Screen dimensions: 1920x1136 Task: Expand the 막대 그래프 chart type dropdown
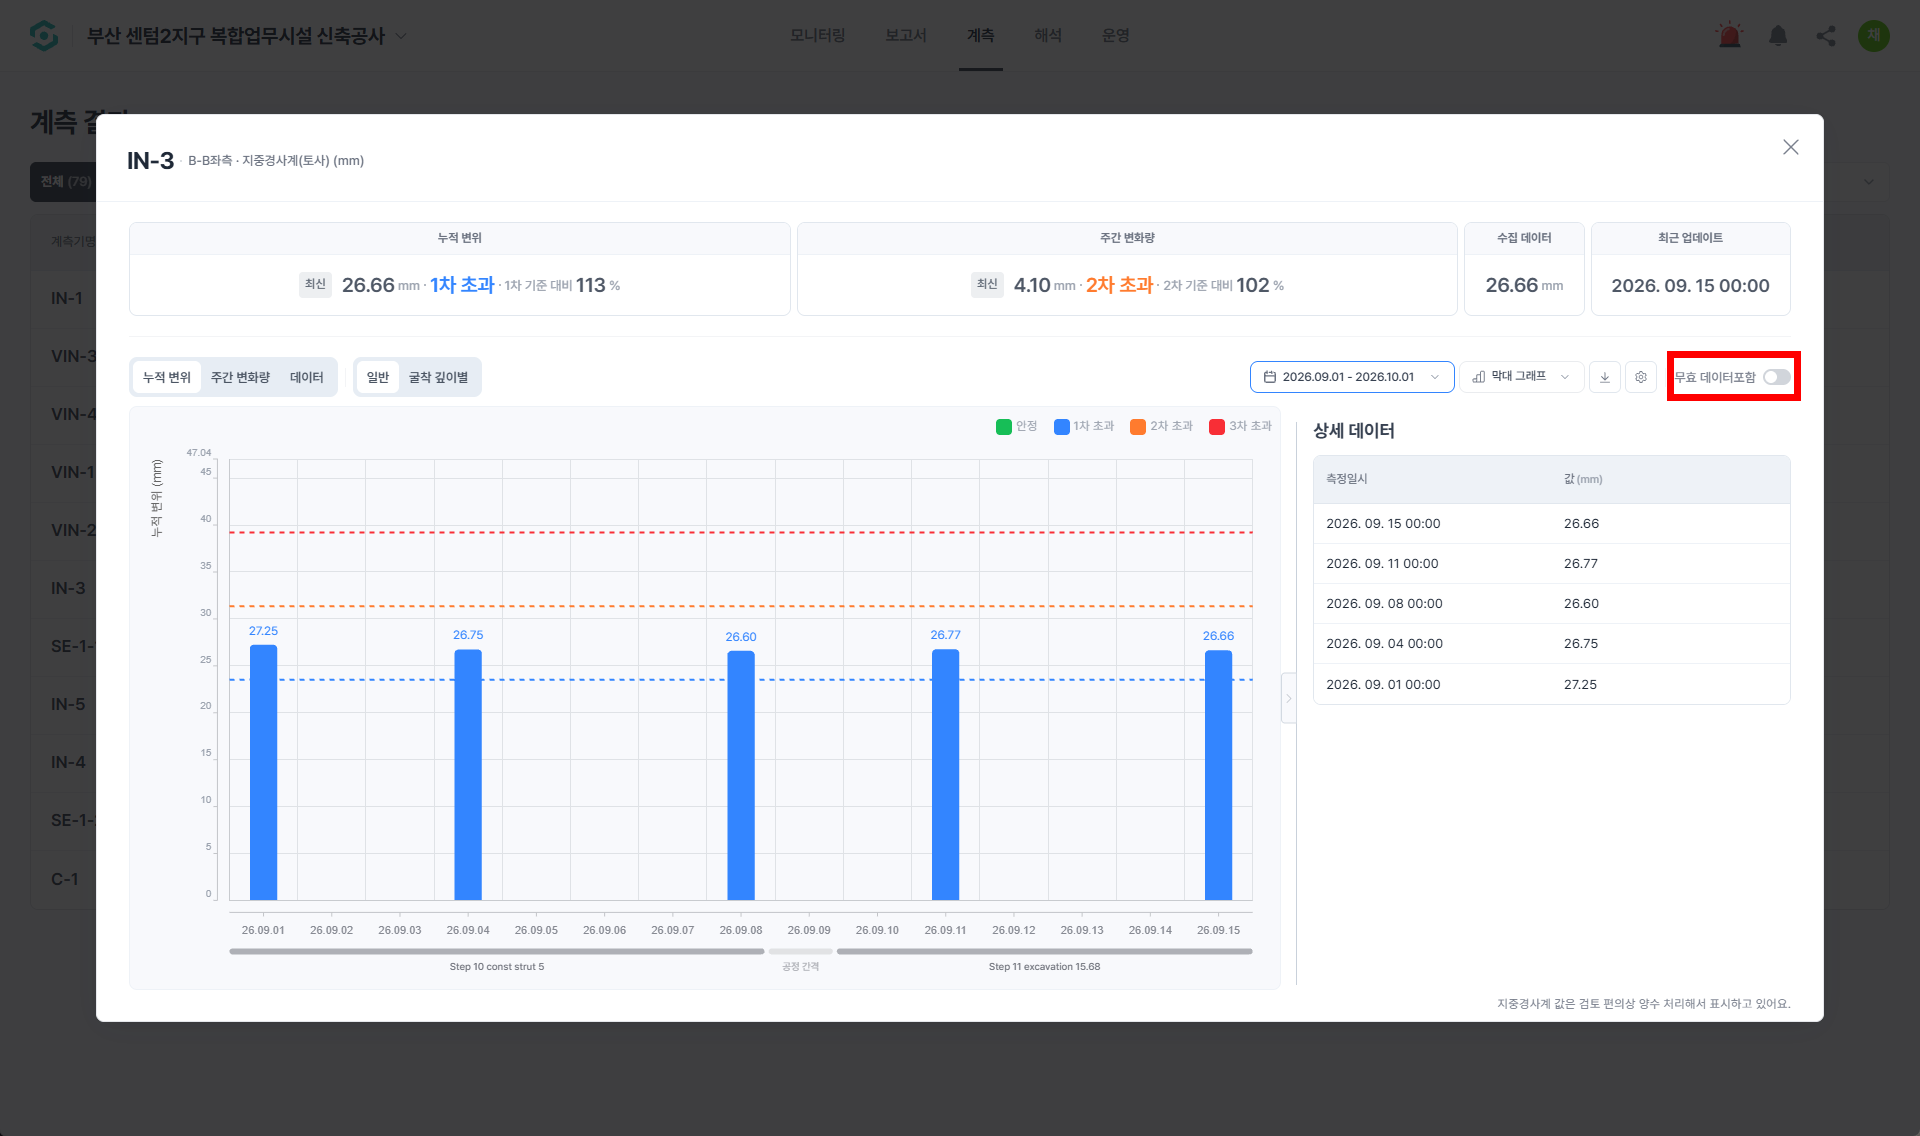pyautogui.click(x=1522, y=377)
